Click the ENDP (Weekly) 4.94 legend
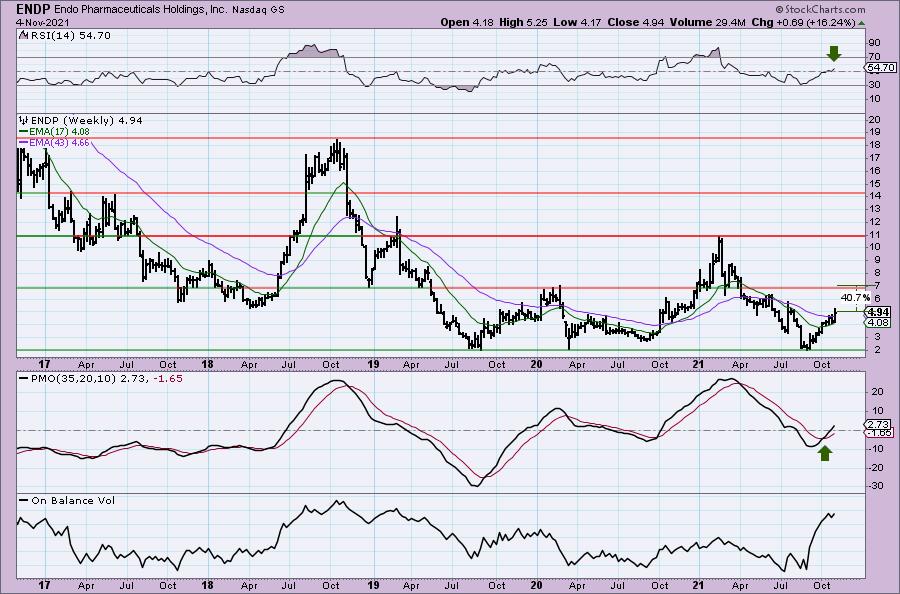Image resolution: width=900 pixels, height=594 pixels. click(x=86, y=121)
